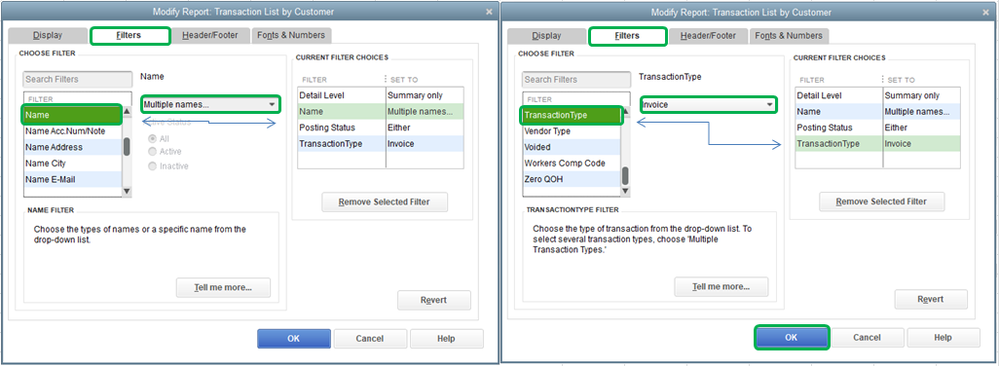The height and width of the screenshot is (366, 999).
Task: Open the Filters tab in left dialog
Action: [130, 36]
